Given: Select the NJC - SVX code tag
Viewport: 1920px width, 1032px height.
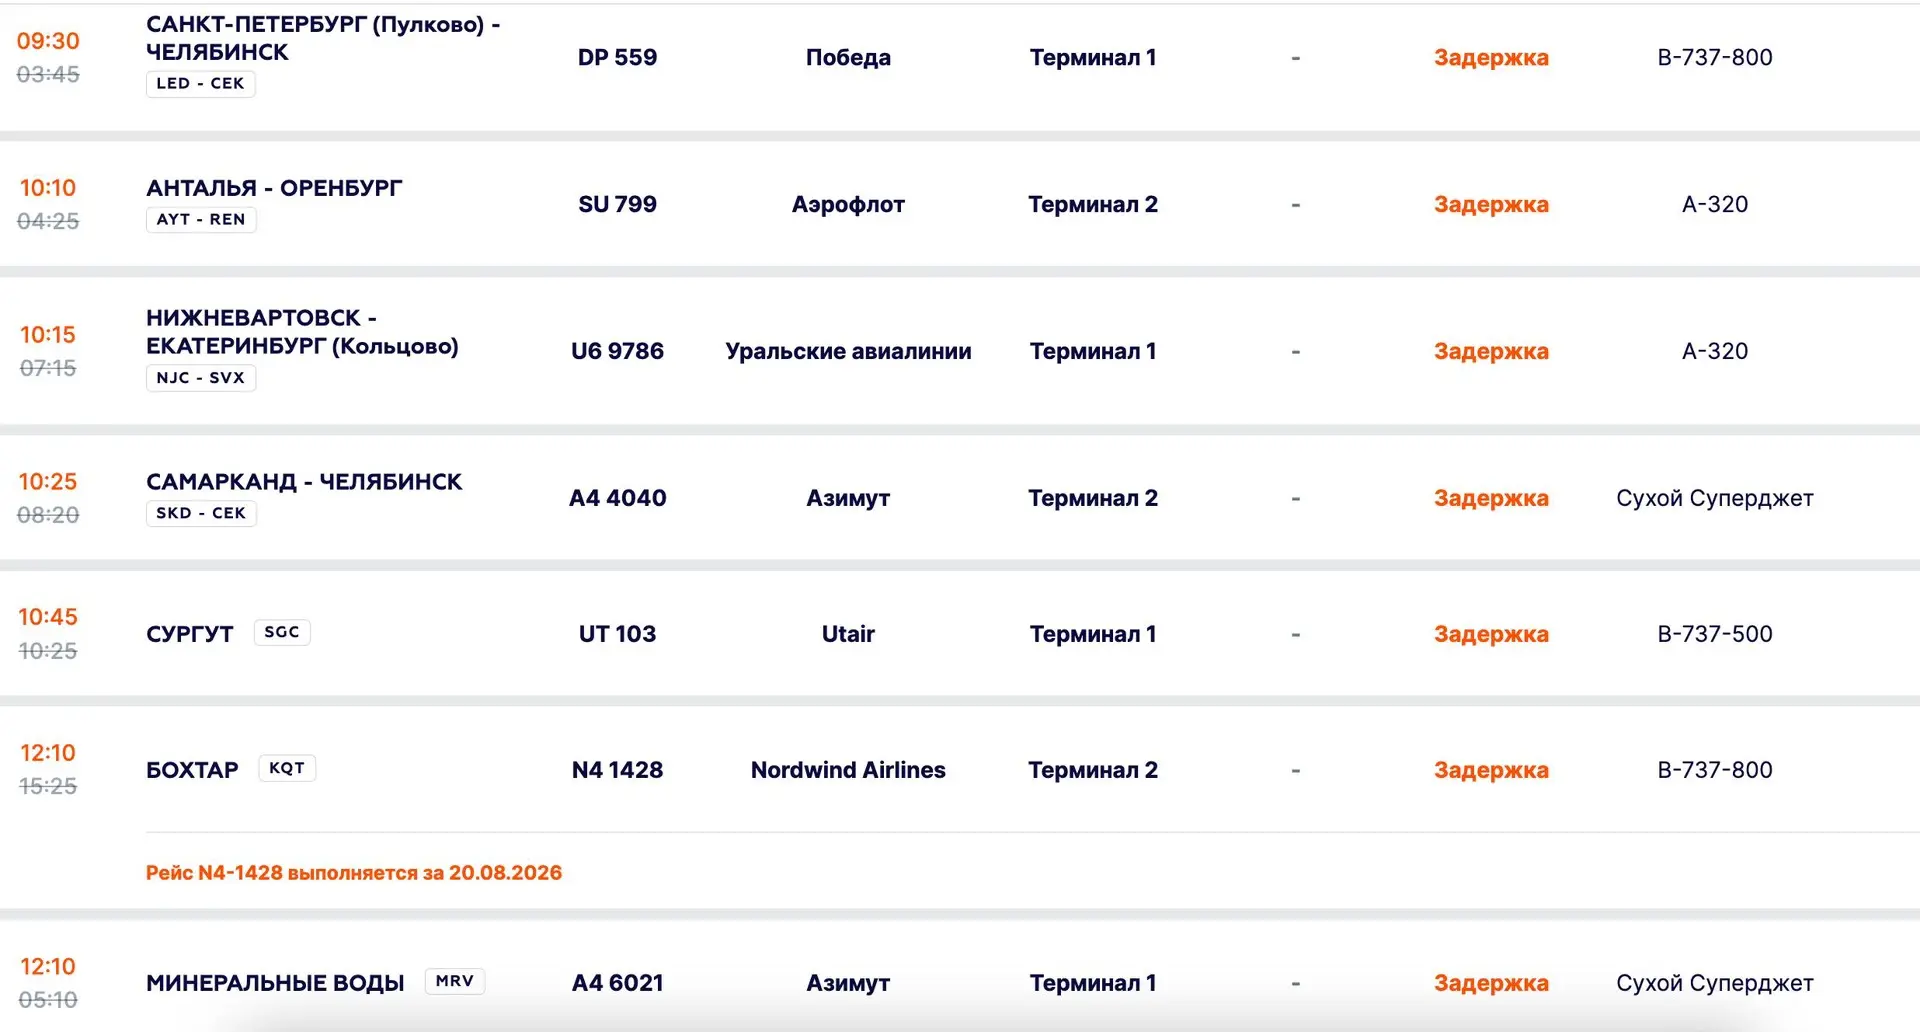Looking at the screenshot, I should coord(201,378).
